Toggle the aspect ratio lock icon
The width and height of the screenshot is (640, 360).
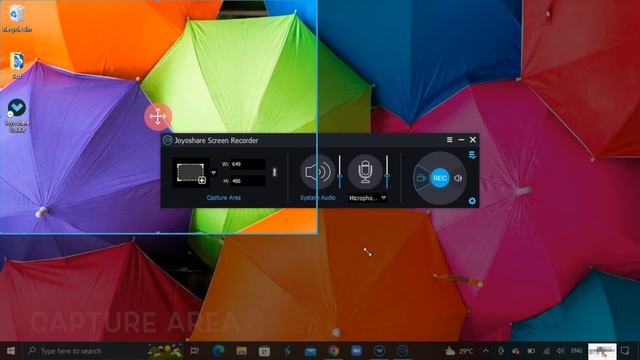tap(275, 172)
